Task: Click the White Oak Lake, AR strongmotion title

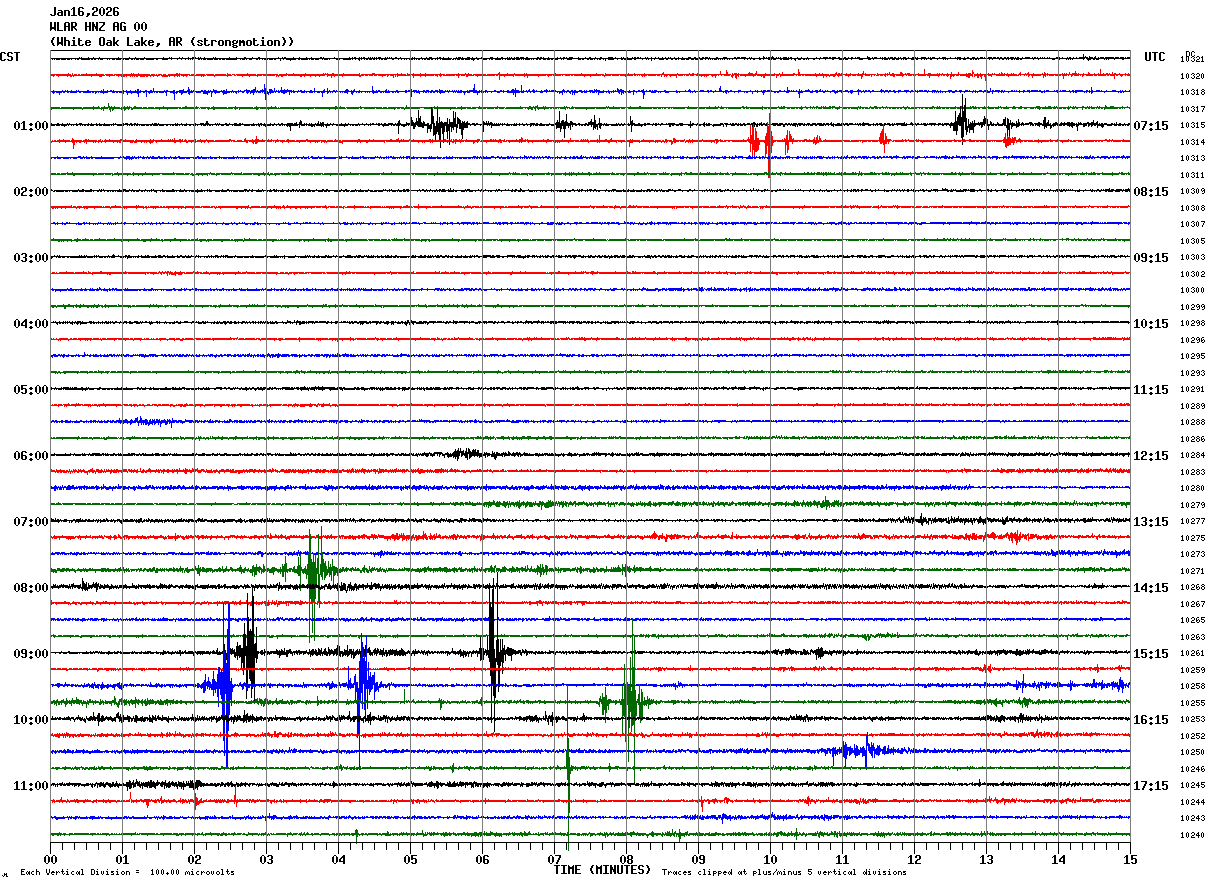Action: point(172,42)
